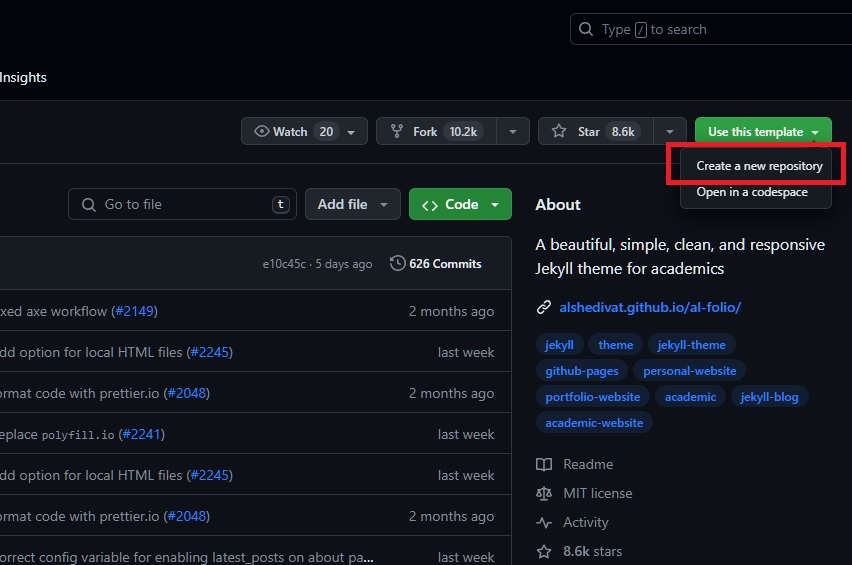
Task: Click the Watch eye icon
Action: click(262, 132)
